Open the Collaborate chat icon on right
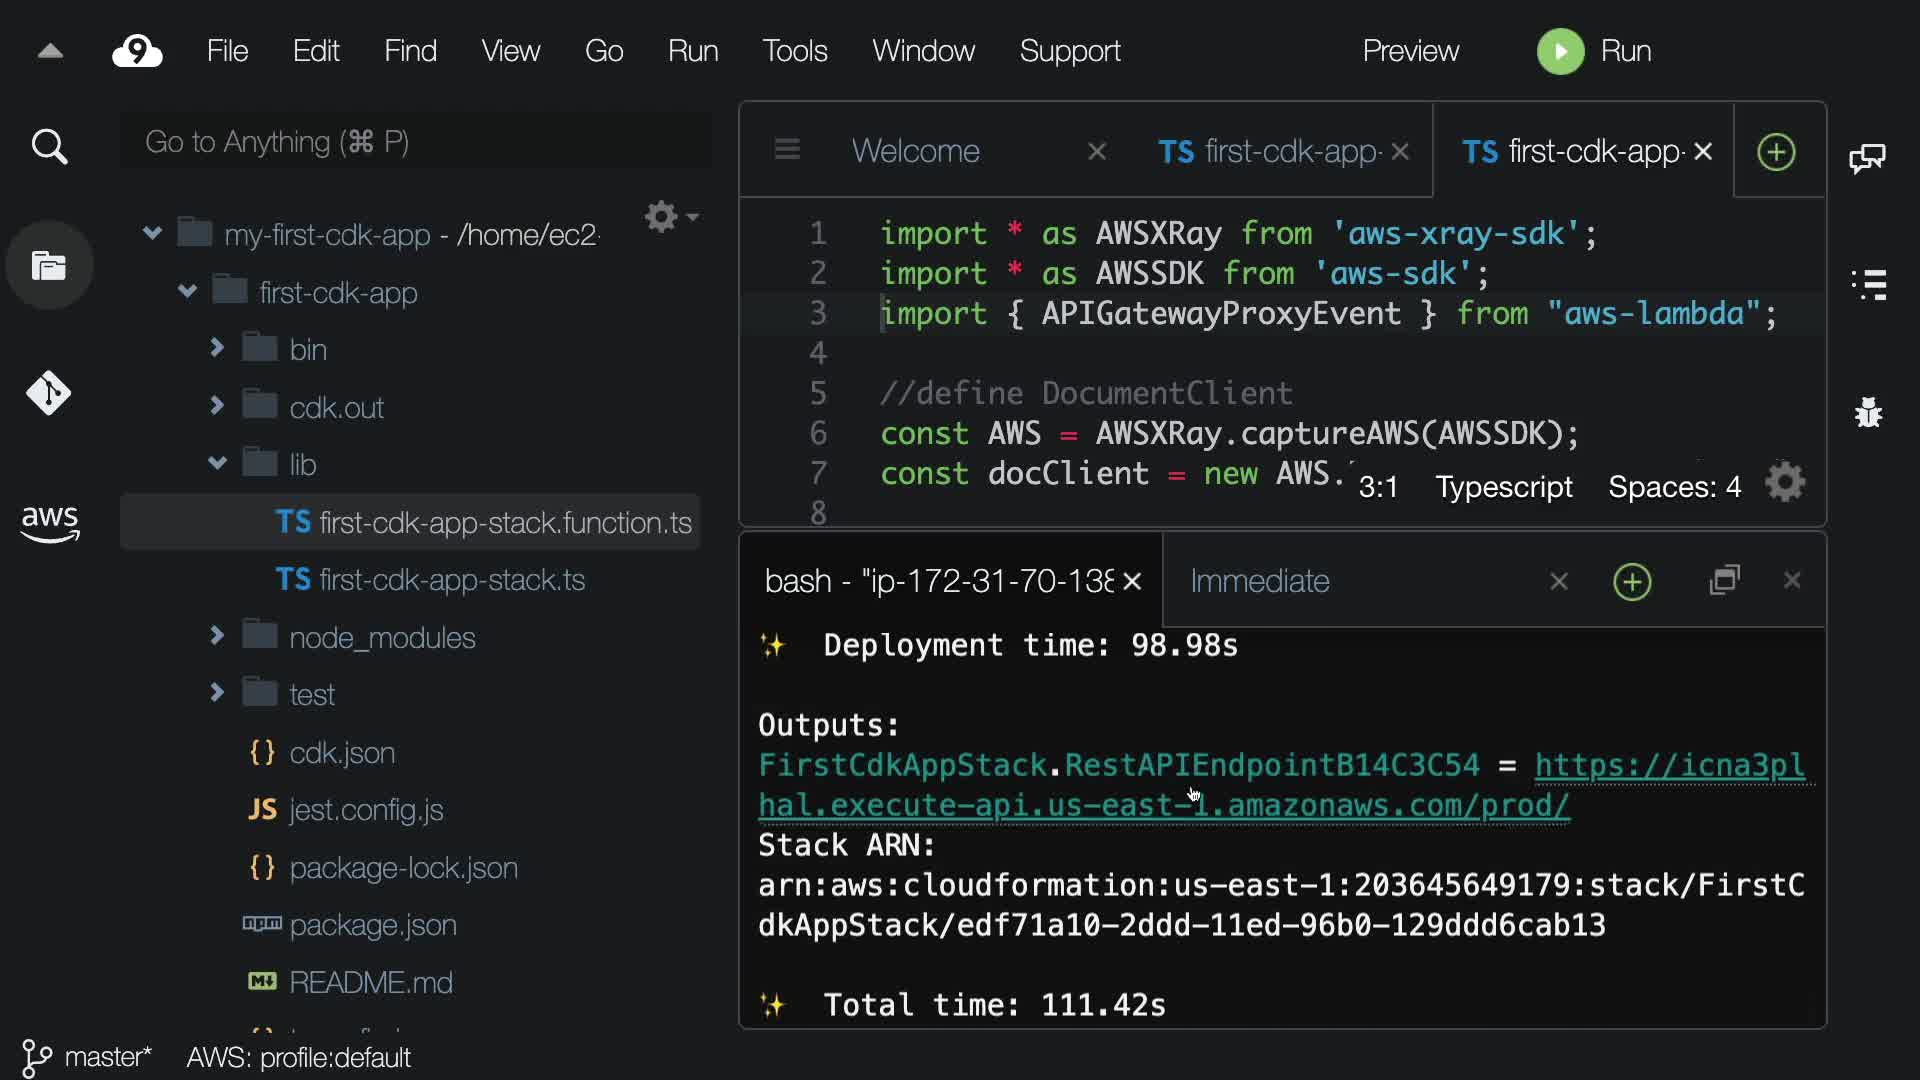Screen dimensions: 1920x1080 point(1867,158)
